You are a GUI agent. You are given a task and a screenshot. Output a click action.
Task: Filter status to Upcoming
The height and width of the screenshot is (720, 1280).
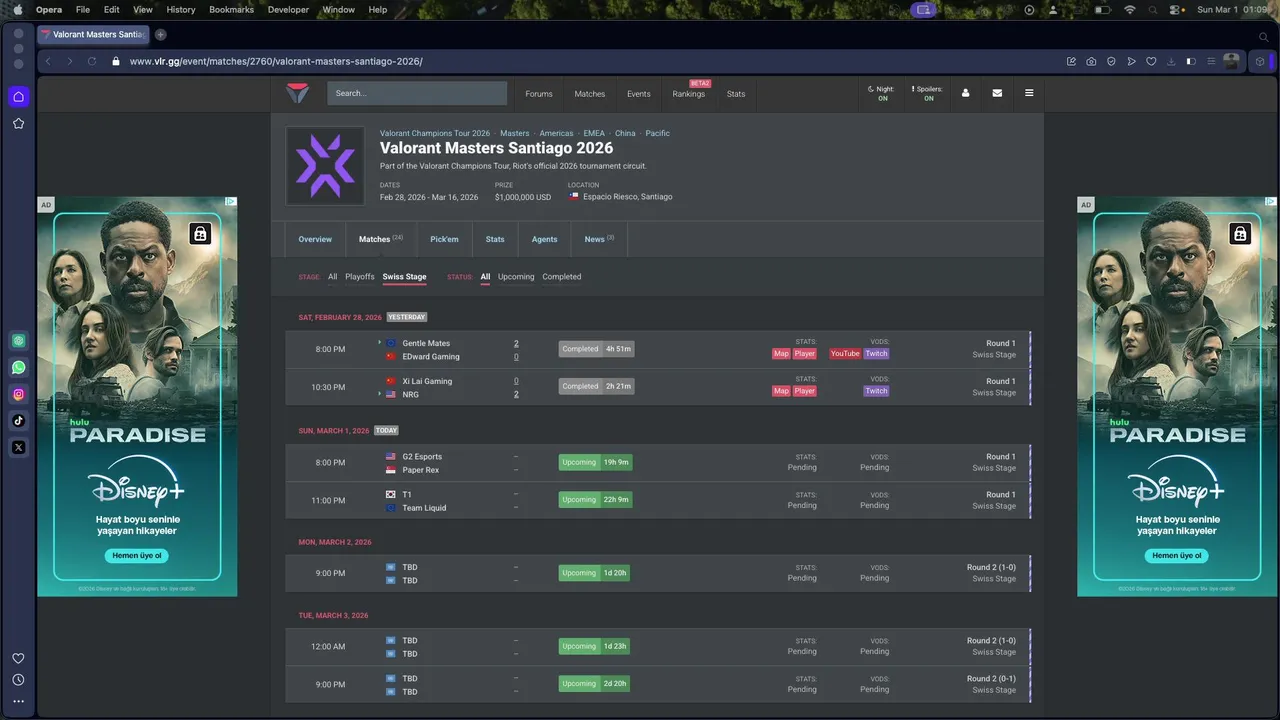[x=516, y=277]
